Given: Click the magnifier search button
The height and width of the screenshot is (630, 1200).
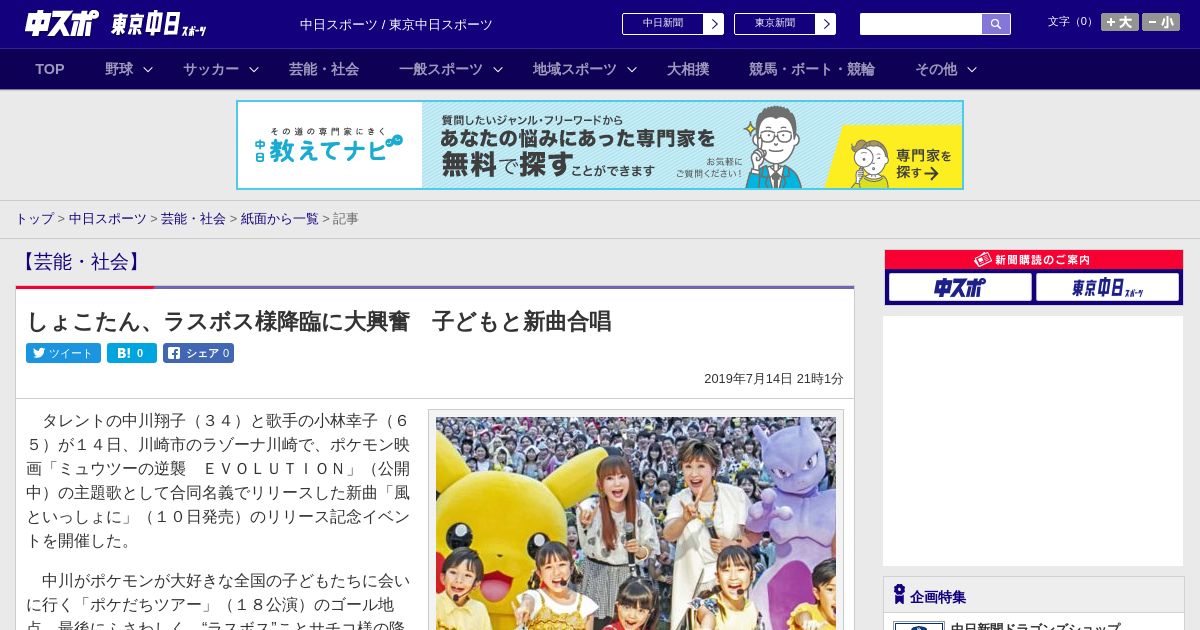Looking at the screenshot, I should [x=996, y=24].
